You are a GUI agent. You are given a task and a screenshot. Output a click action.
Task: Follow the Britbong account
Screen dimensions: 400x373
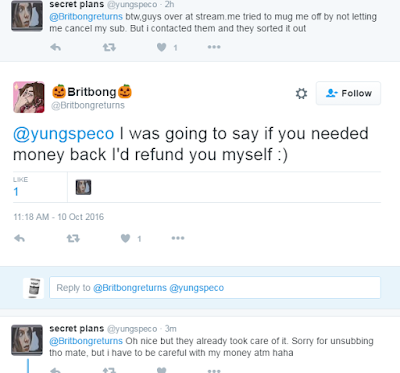coord(348,93)
